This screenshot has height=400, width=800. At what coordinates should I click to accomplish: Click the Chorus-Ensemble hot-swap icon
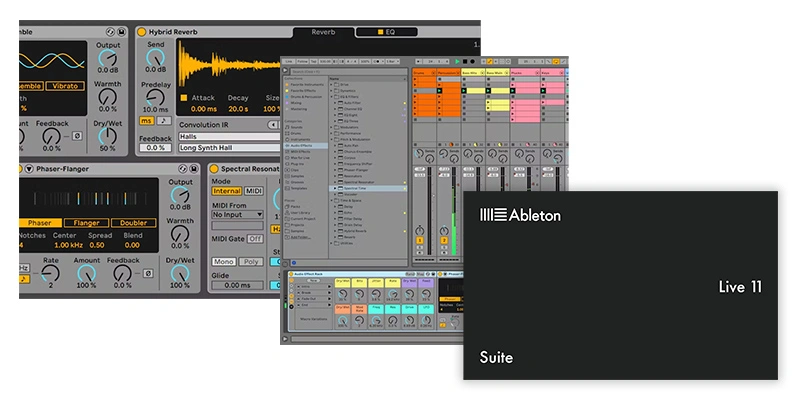coord(111,32)
